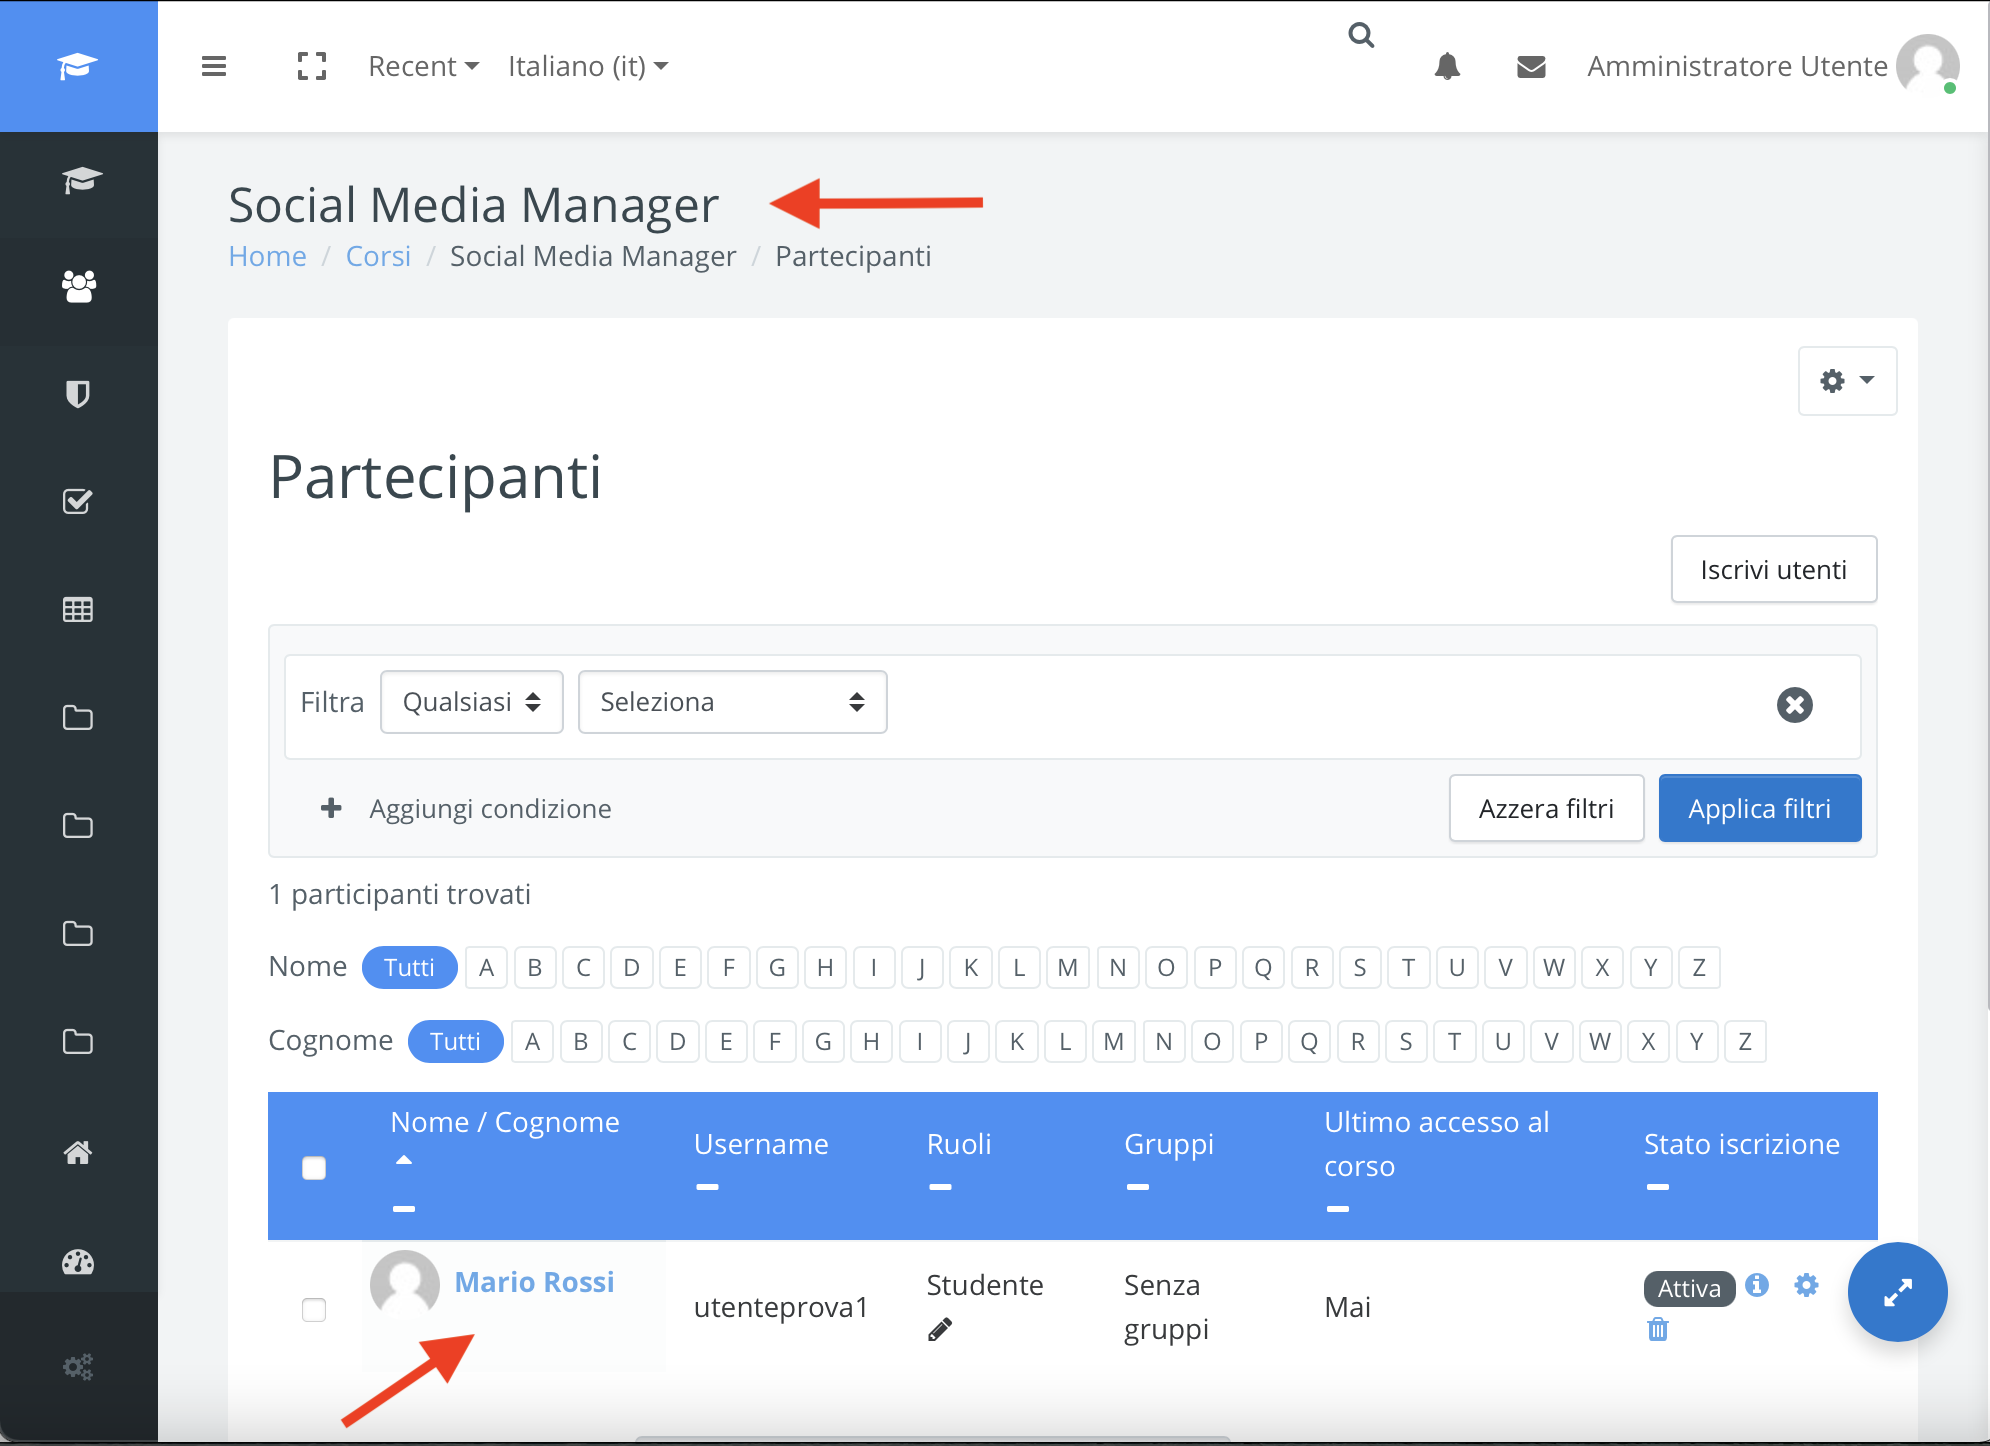The width and height of the screenshot is (1990, 1446).
Task: Sort table by Username header
Action: pos(761,1144)
